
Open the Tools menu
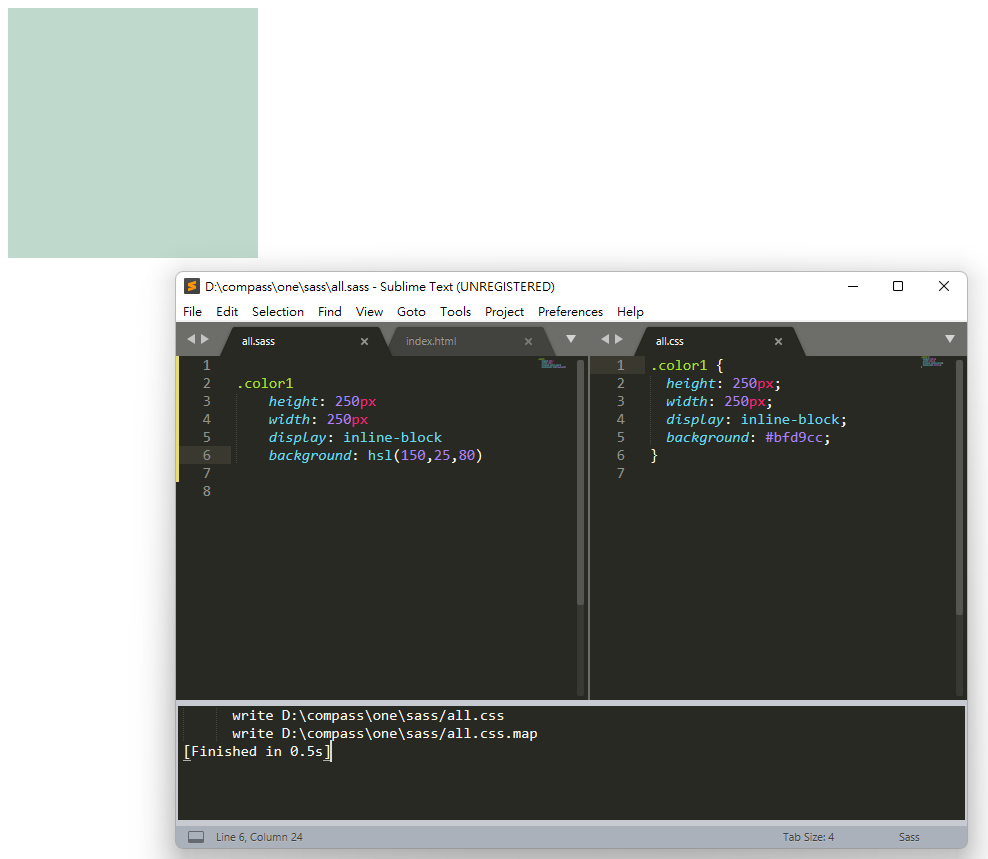pos(456,311)
